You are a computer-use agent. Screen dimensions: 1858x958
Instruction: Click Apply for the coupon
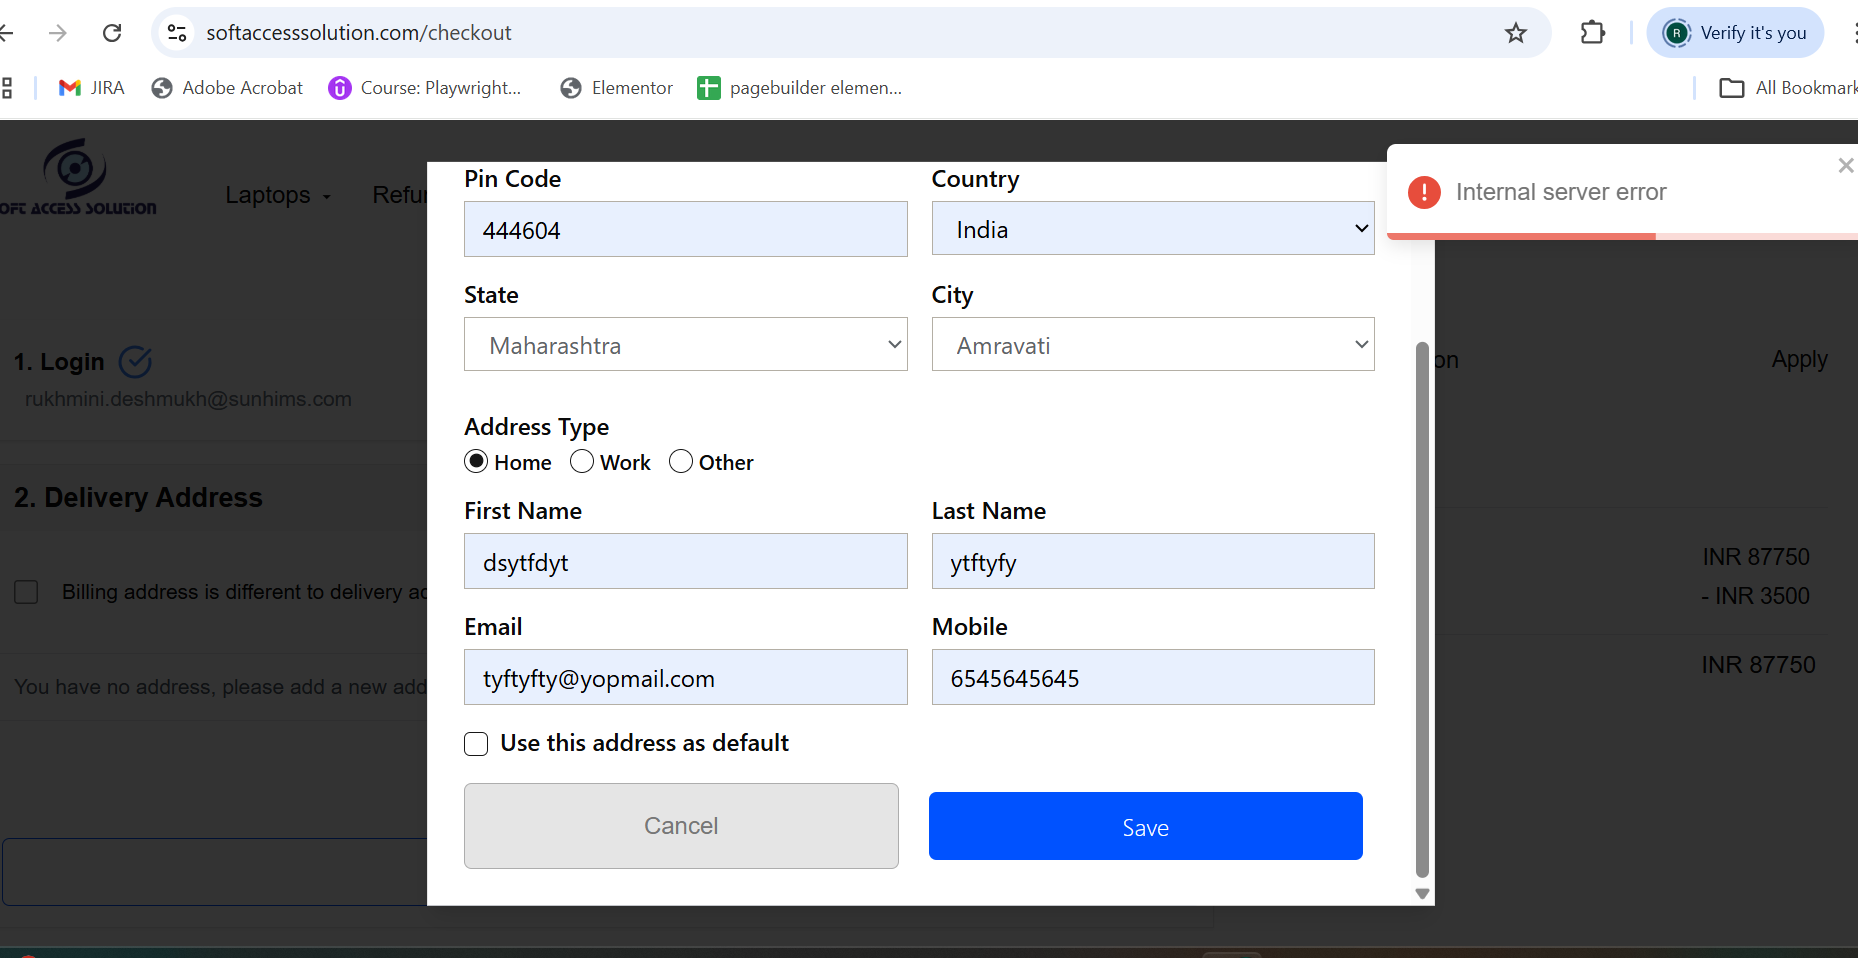point(1800,359)
